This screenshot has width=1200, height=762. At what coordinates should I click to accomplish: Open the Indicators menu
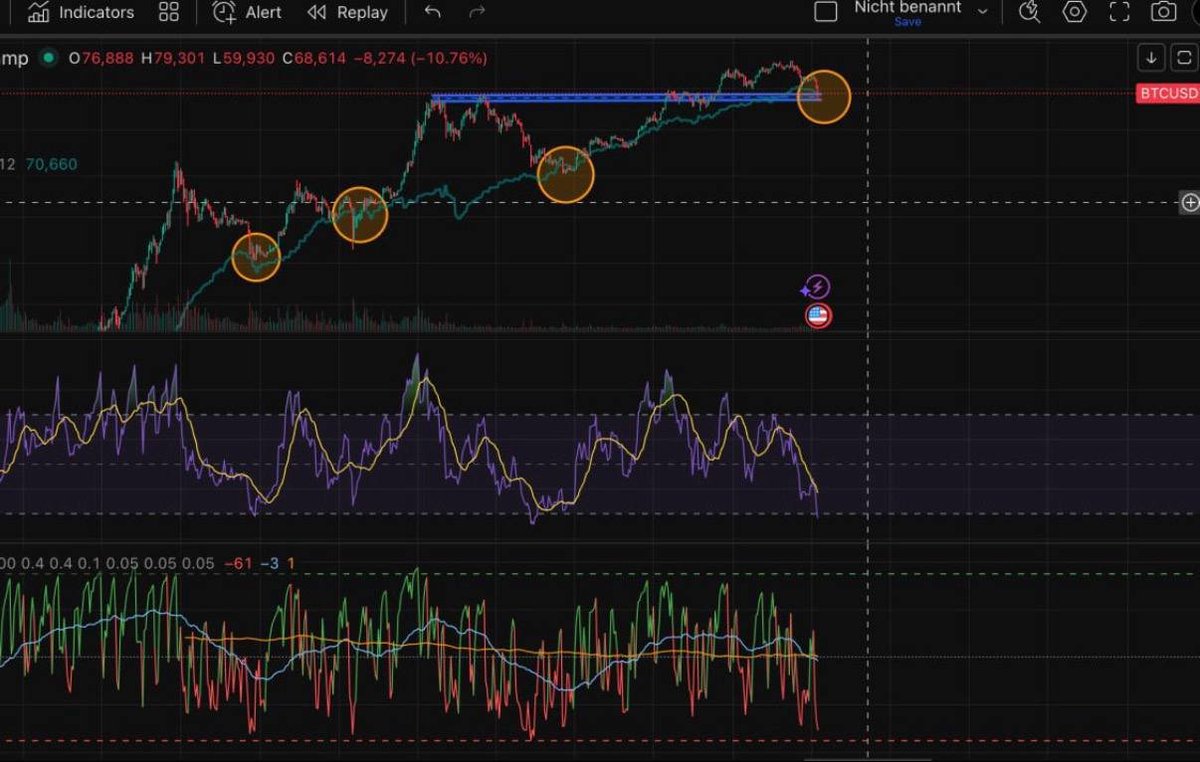point(80,13)
